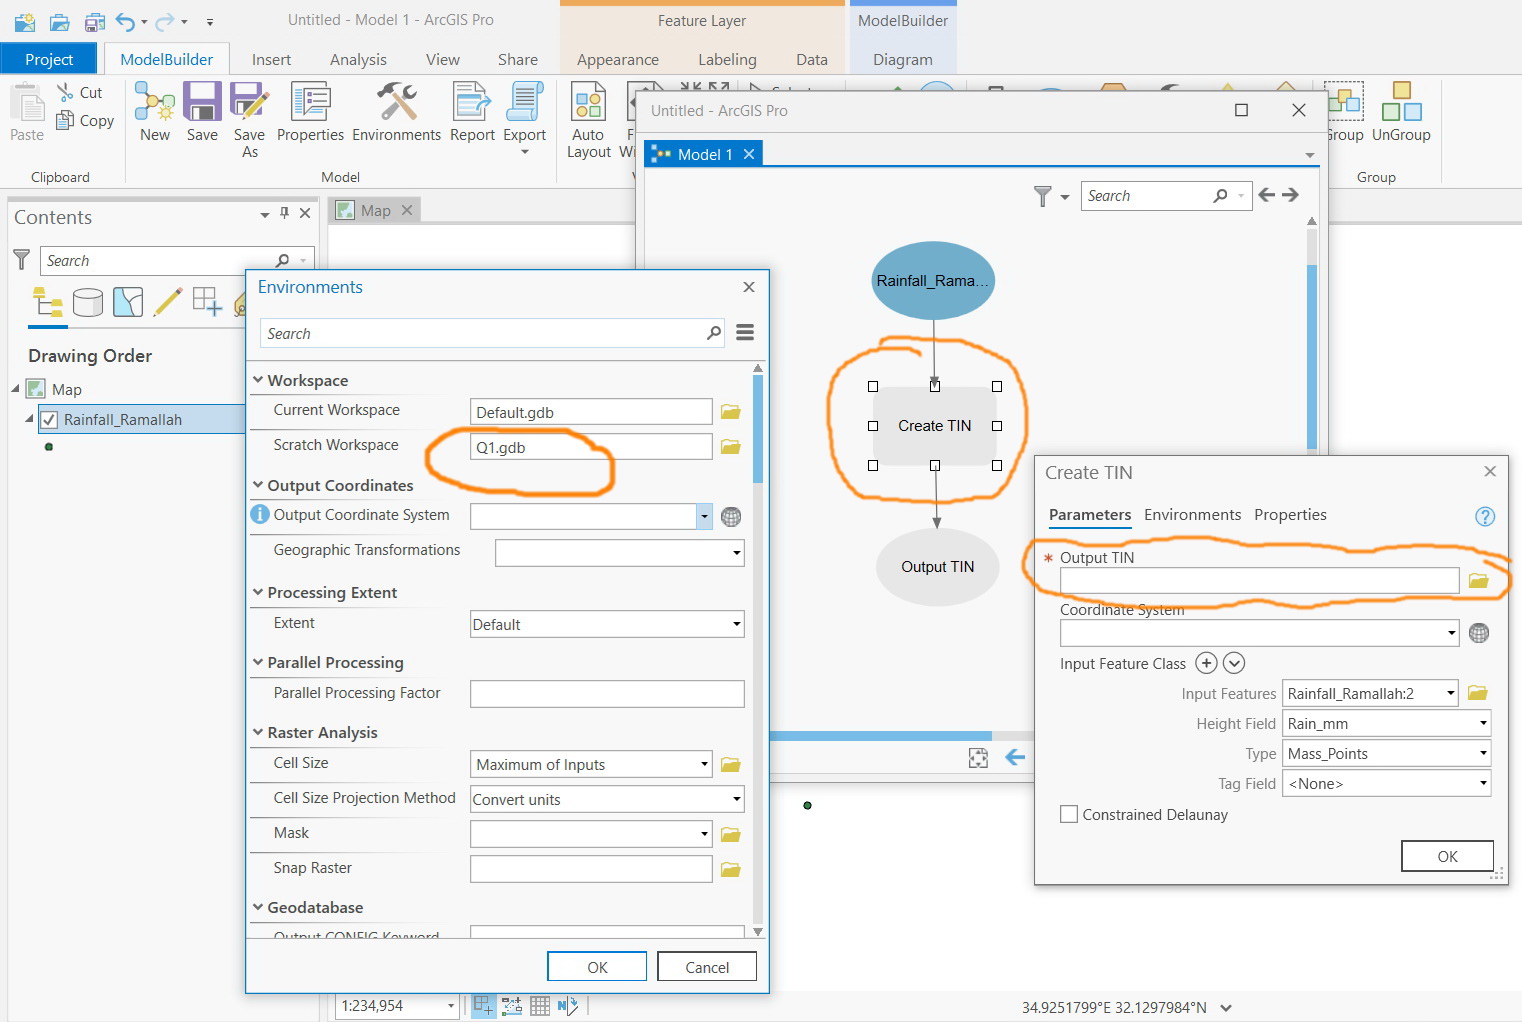Screen dimensions: 1522x1022
Task: Click the Paste icon in Clipboard group
Action: click(x=27, y=103)
